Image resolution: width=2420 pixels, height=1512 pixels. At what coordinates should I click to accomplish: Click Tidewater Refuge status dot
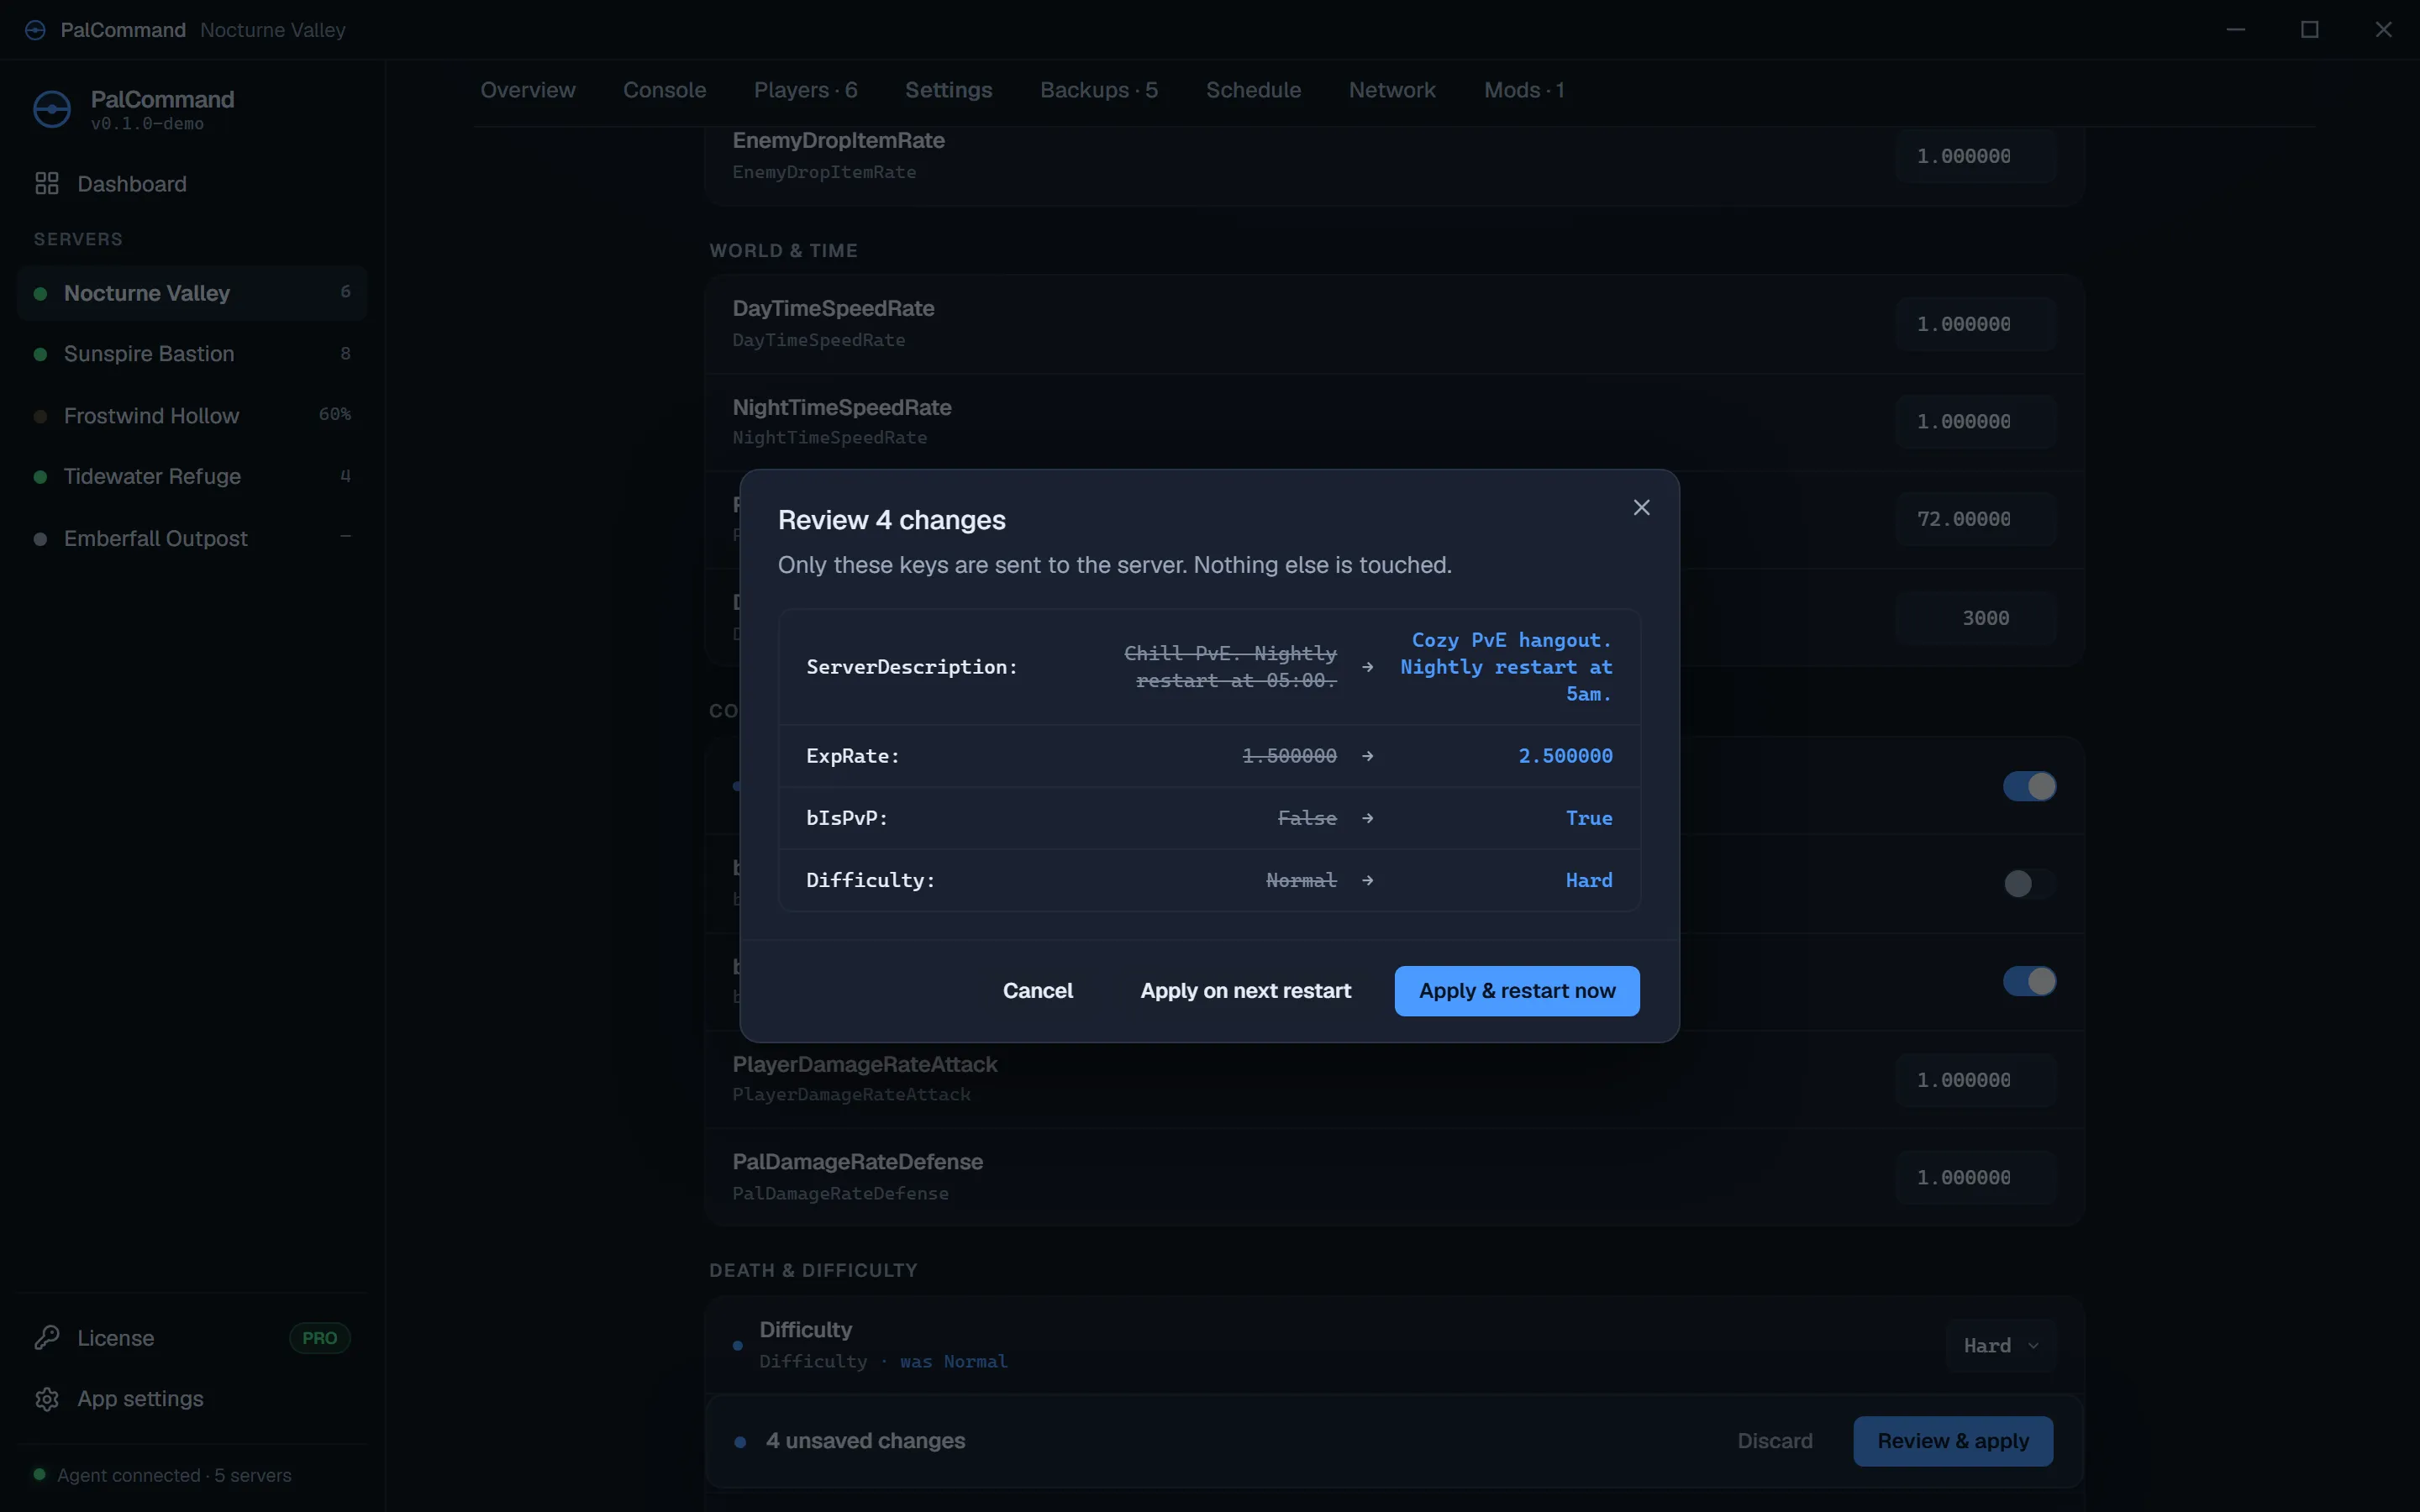(x=40, y=477)
